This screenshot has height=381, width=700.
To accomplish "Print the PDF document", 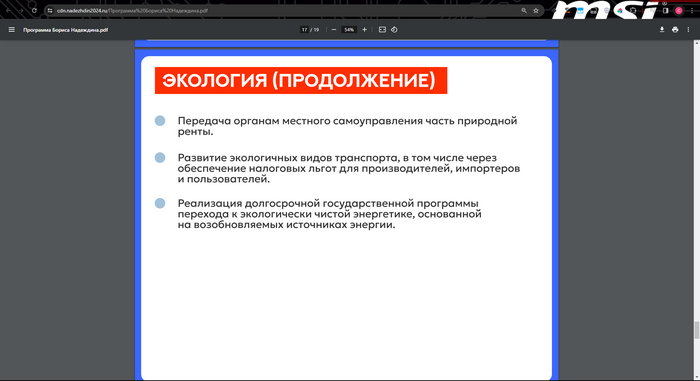I will [x=675, y=30].
